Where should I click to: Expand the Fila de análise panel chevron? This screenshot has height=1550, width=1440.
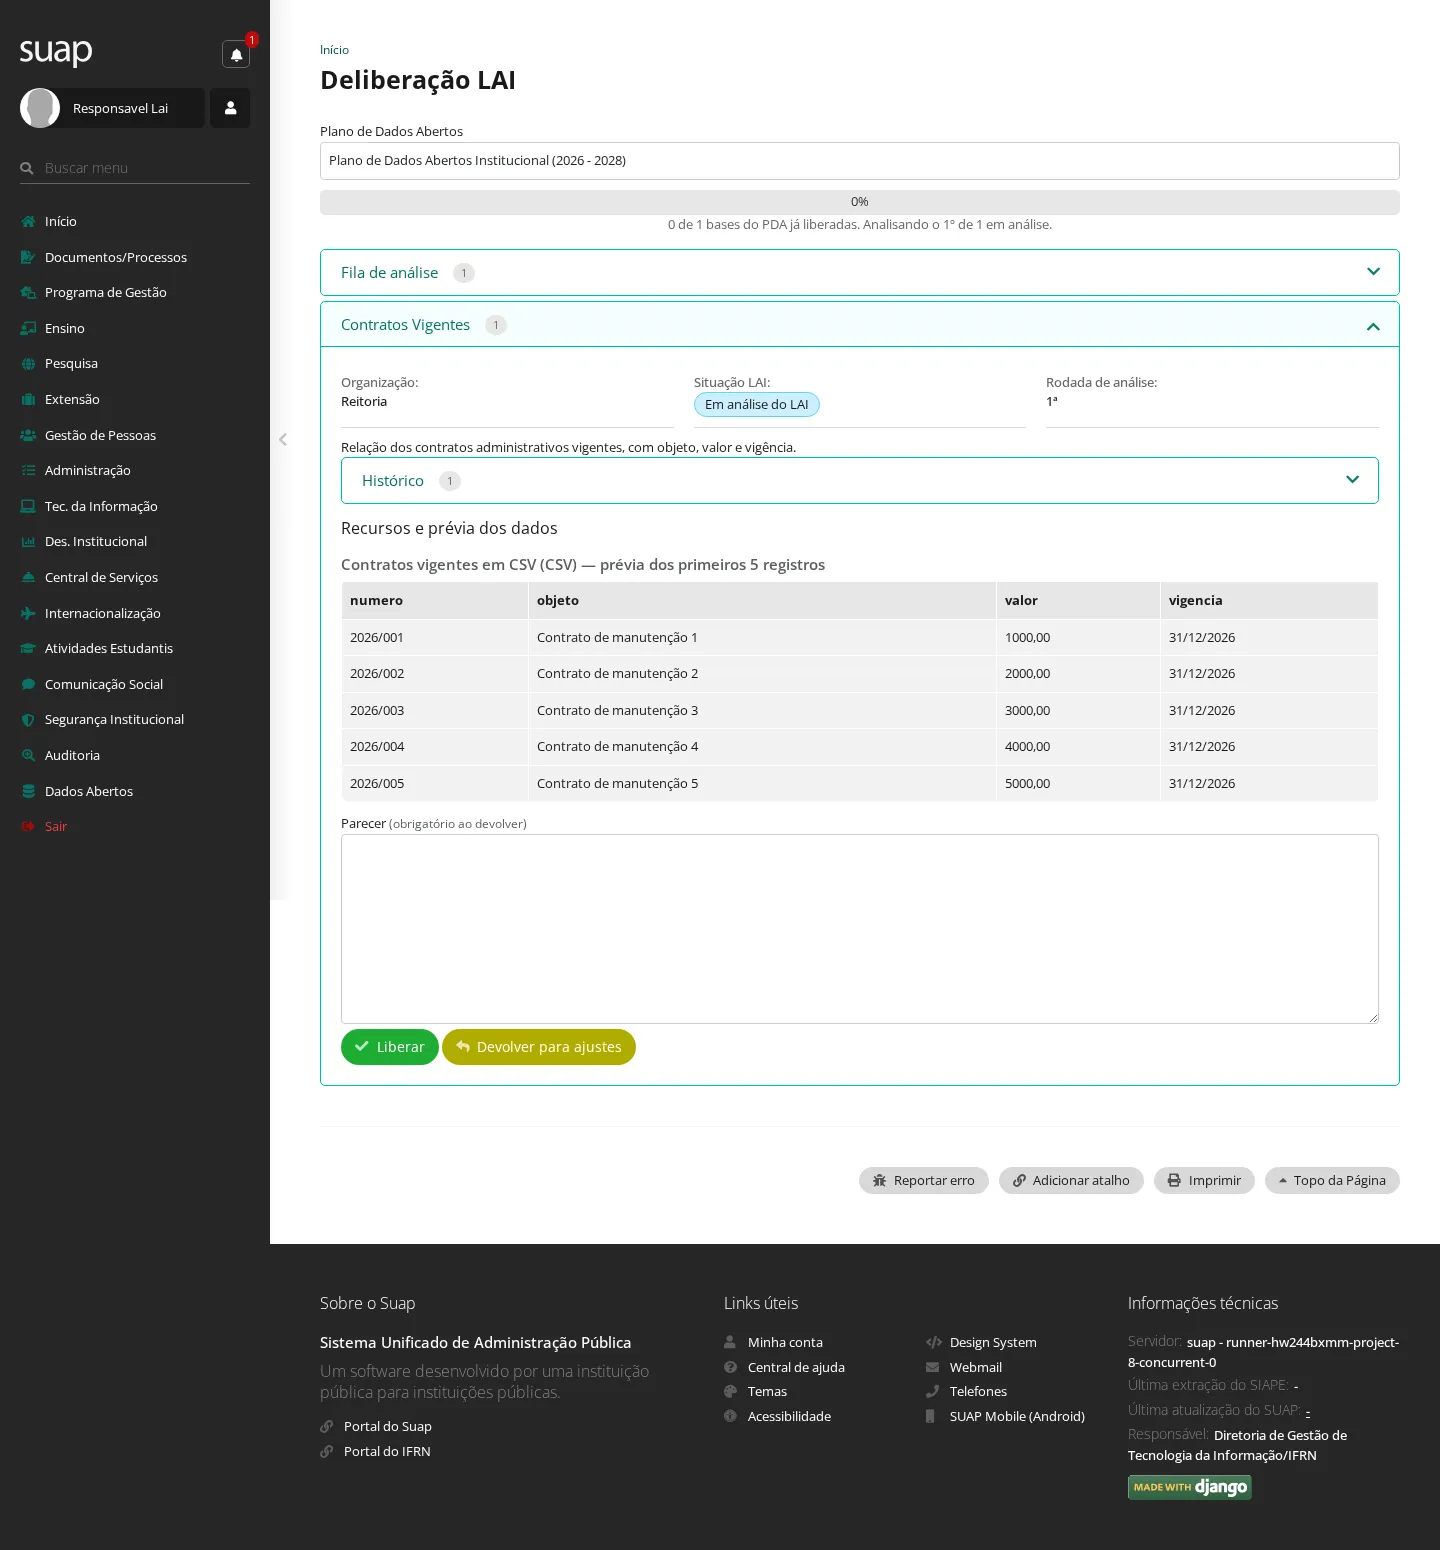click(x=1373, y=272)
